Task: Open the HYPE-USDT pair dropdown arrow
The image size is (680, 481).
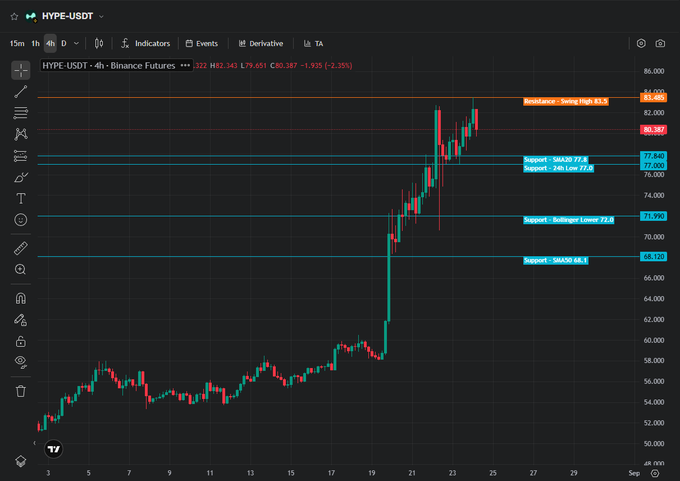Action: (101, 16)
